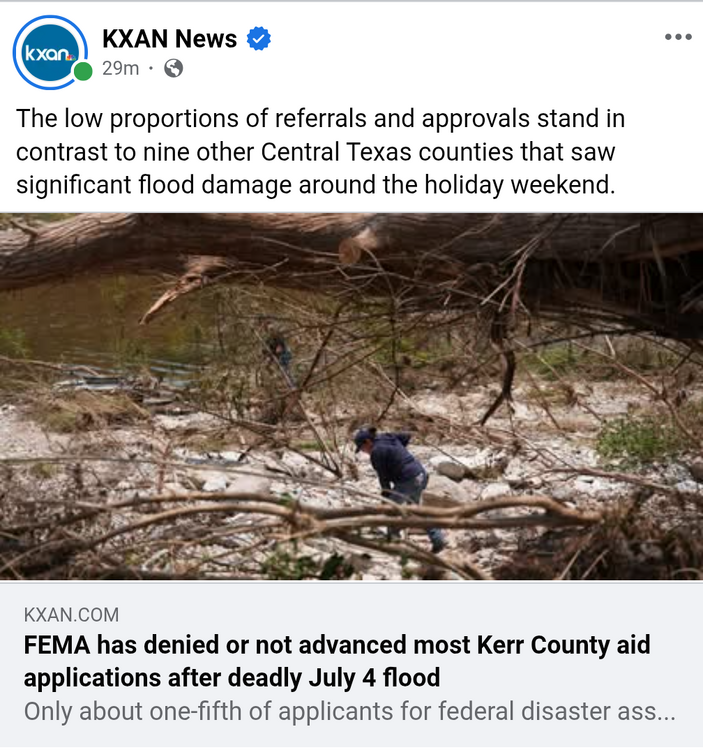This screenshot has width=703, height=750.
Task: Click the fallen tree trunk in the photo
Action: coord(335,249)
